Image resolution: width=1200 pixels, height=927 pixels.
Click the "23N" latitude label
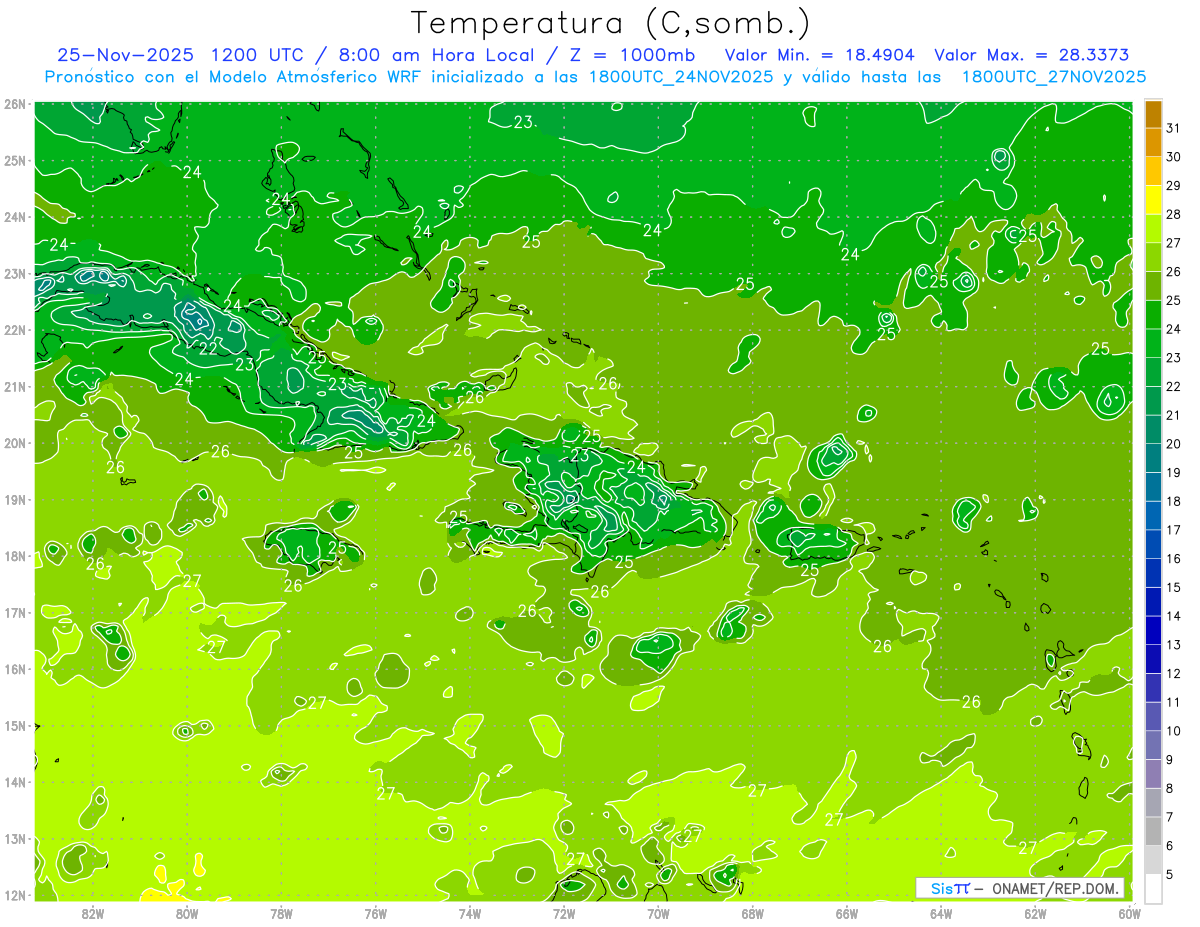pyautogui.click(x=15, y=274)
